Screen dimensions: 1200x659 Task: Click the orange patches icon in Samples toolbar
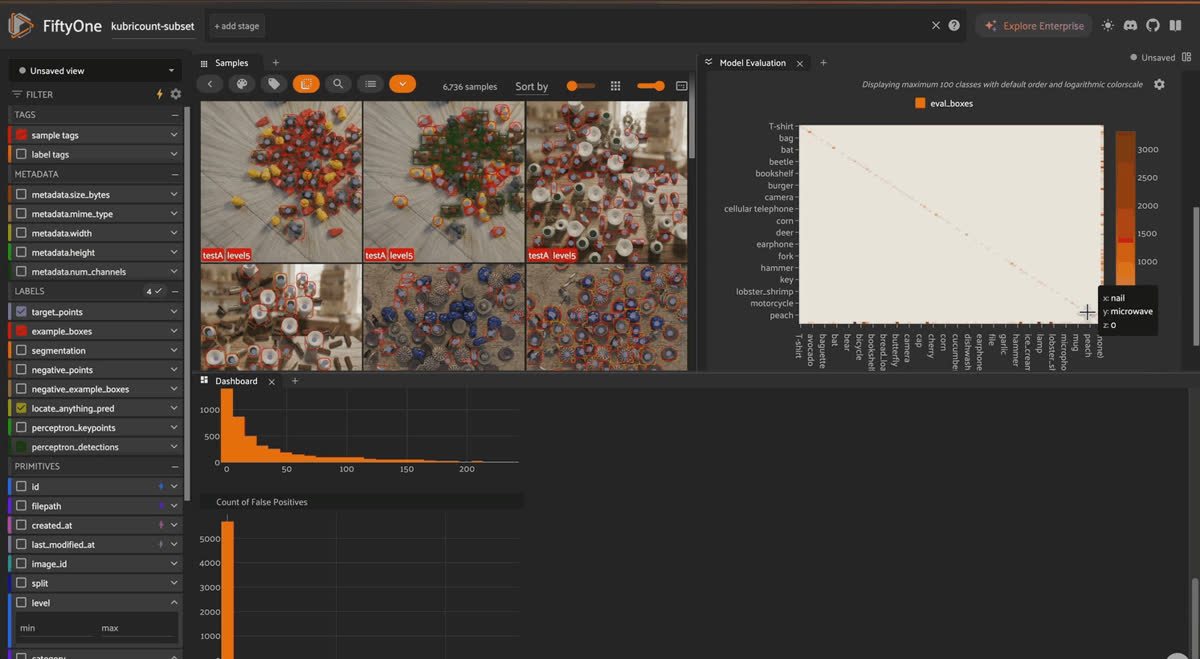point(306,85)
